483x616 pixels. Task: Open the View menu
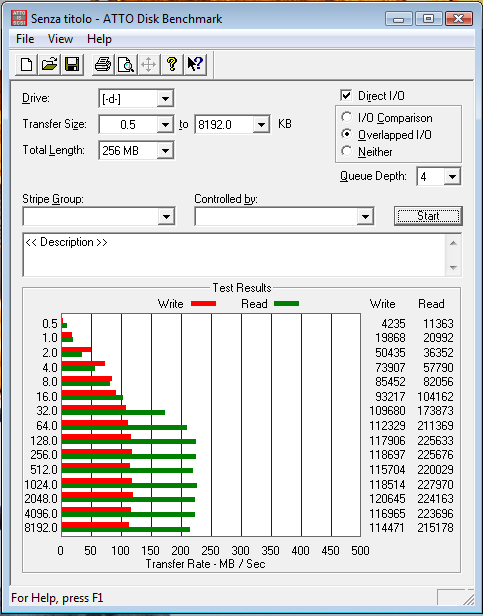pyautogui.click(x=60, y=39)
